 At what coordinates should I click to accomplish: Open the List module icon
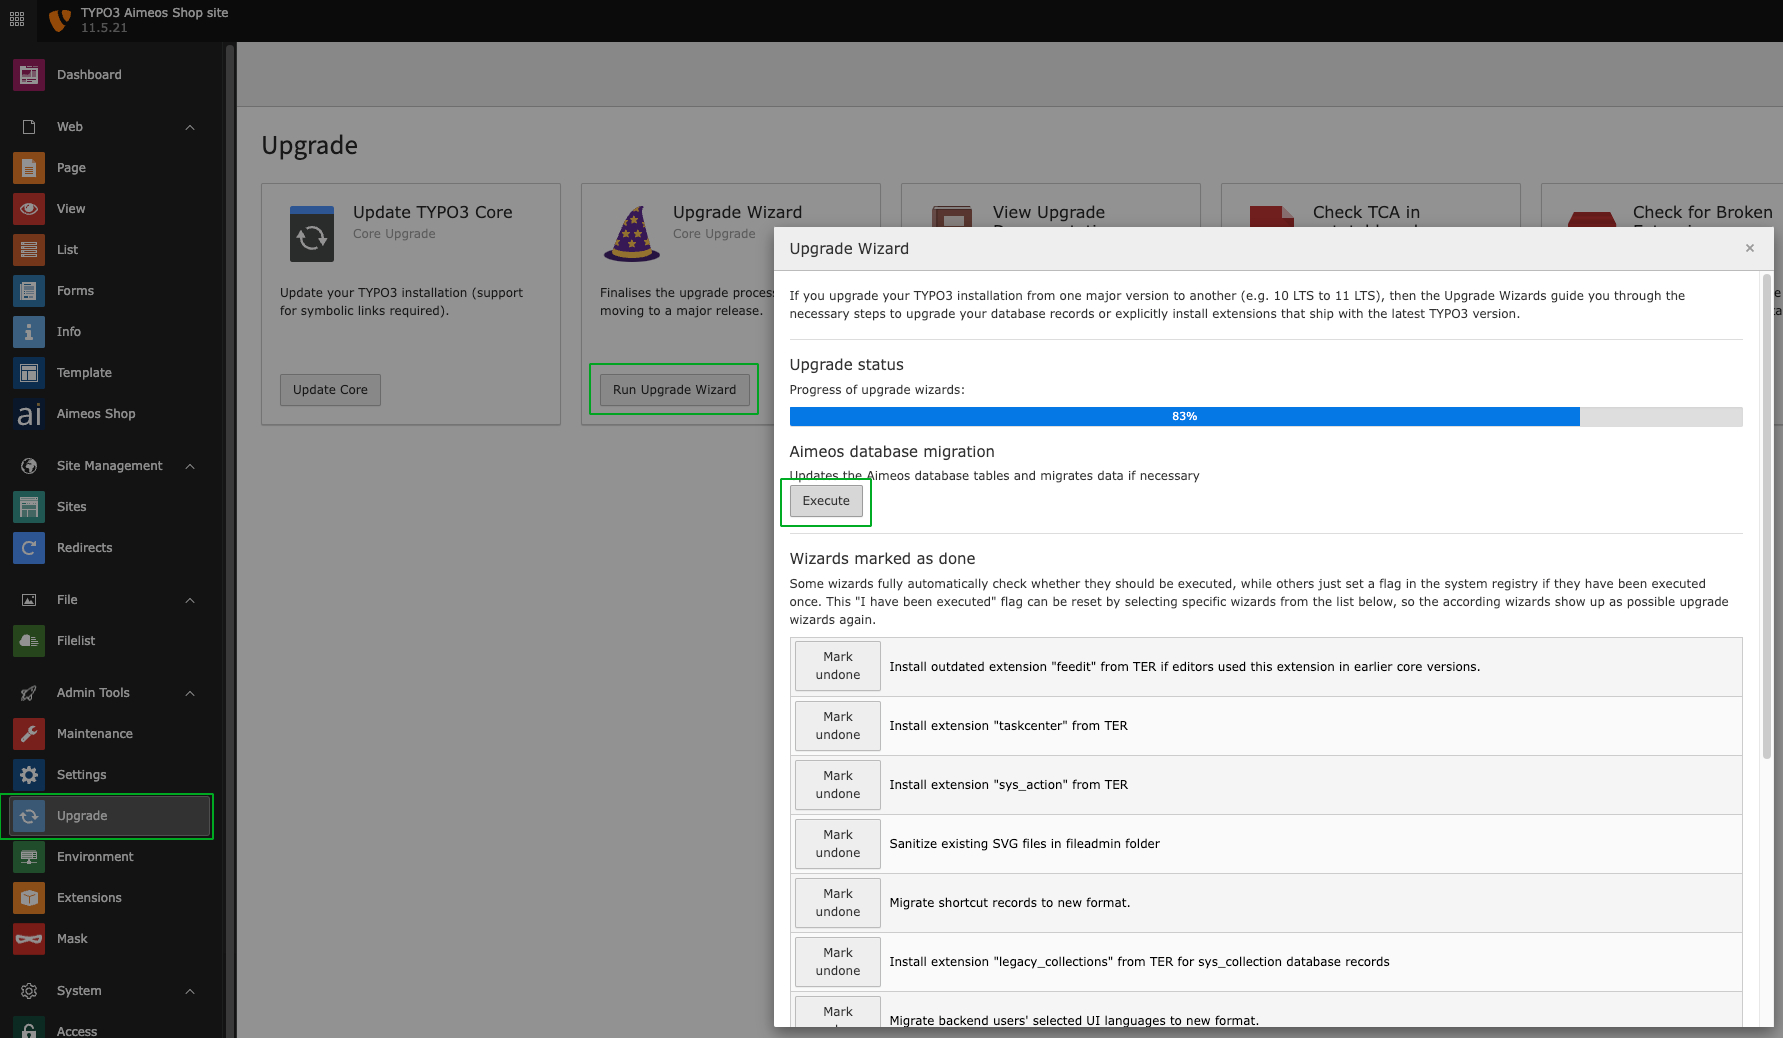coord(29,250)
